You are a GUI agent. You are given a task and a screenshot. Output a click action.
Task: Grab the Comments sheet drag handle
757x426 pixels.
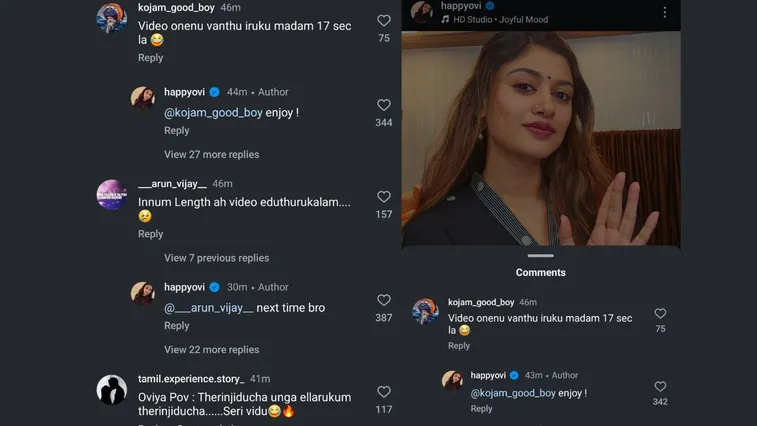click(x=541, y=256)
